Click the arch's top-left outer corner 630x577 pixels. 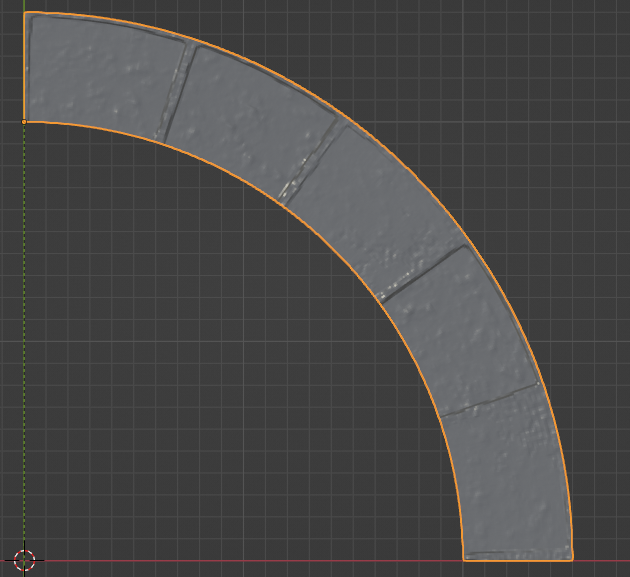[x=25, y=13]
